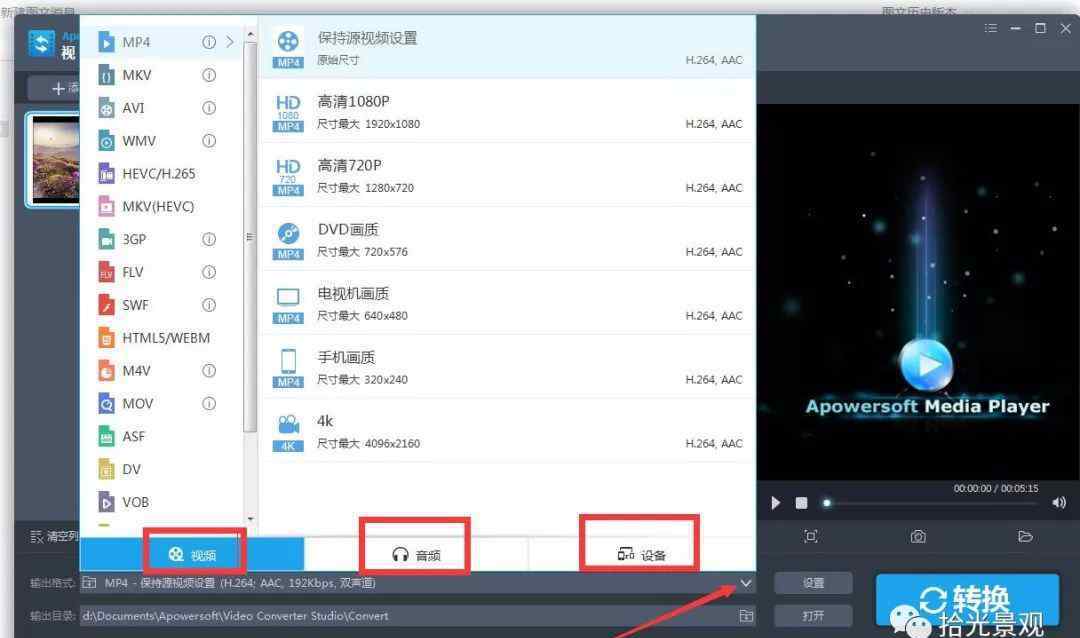Expand MP4 submenu chevron arrow

click(230, 42)
